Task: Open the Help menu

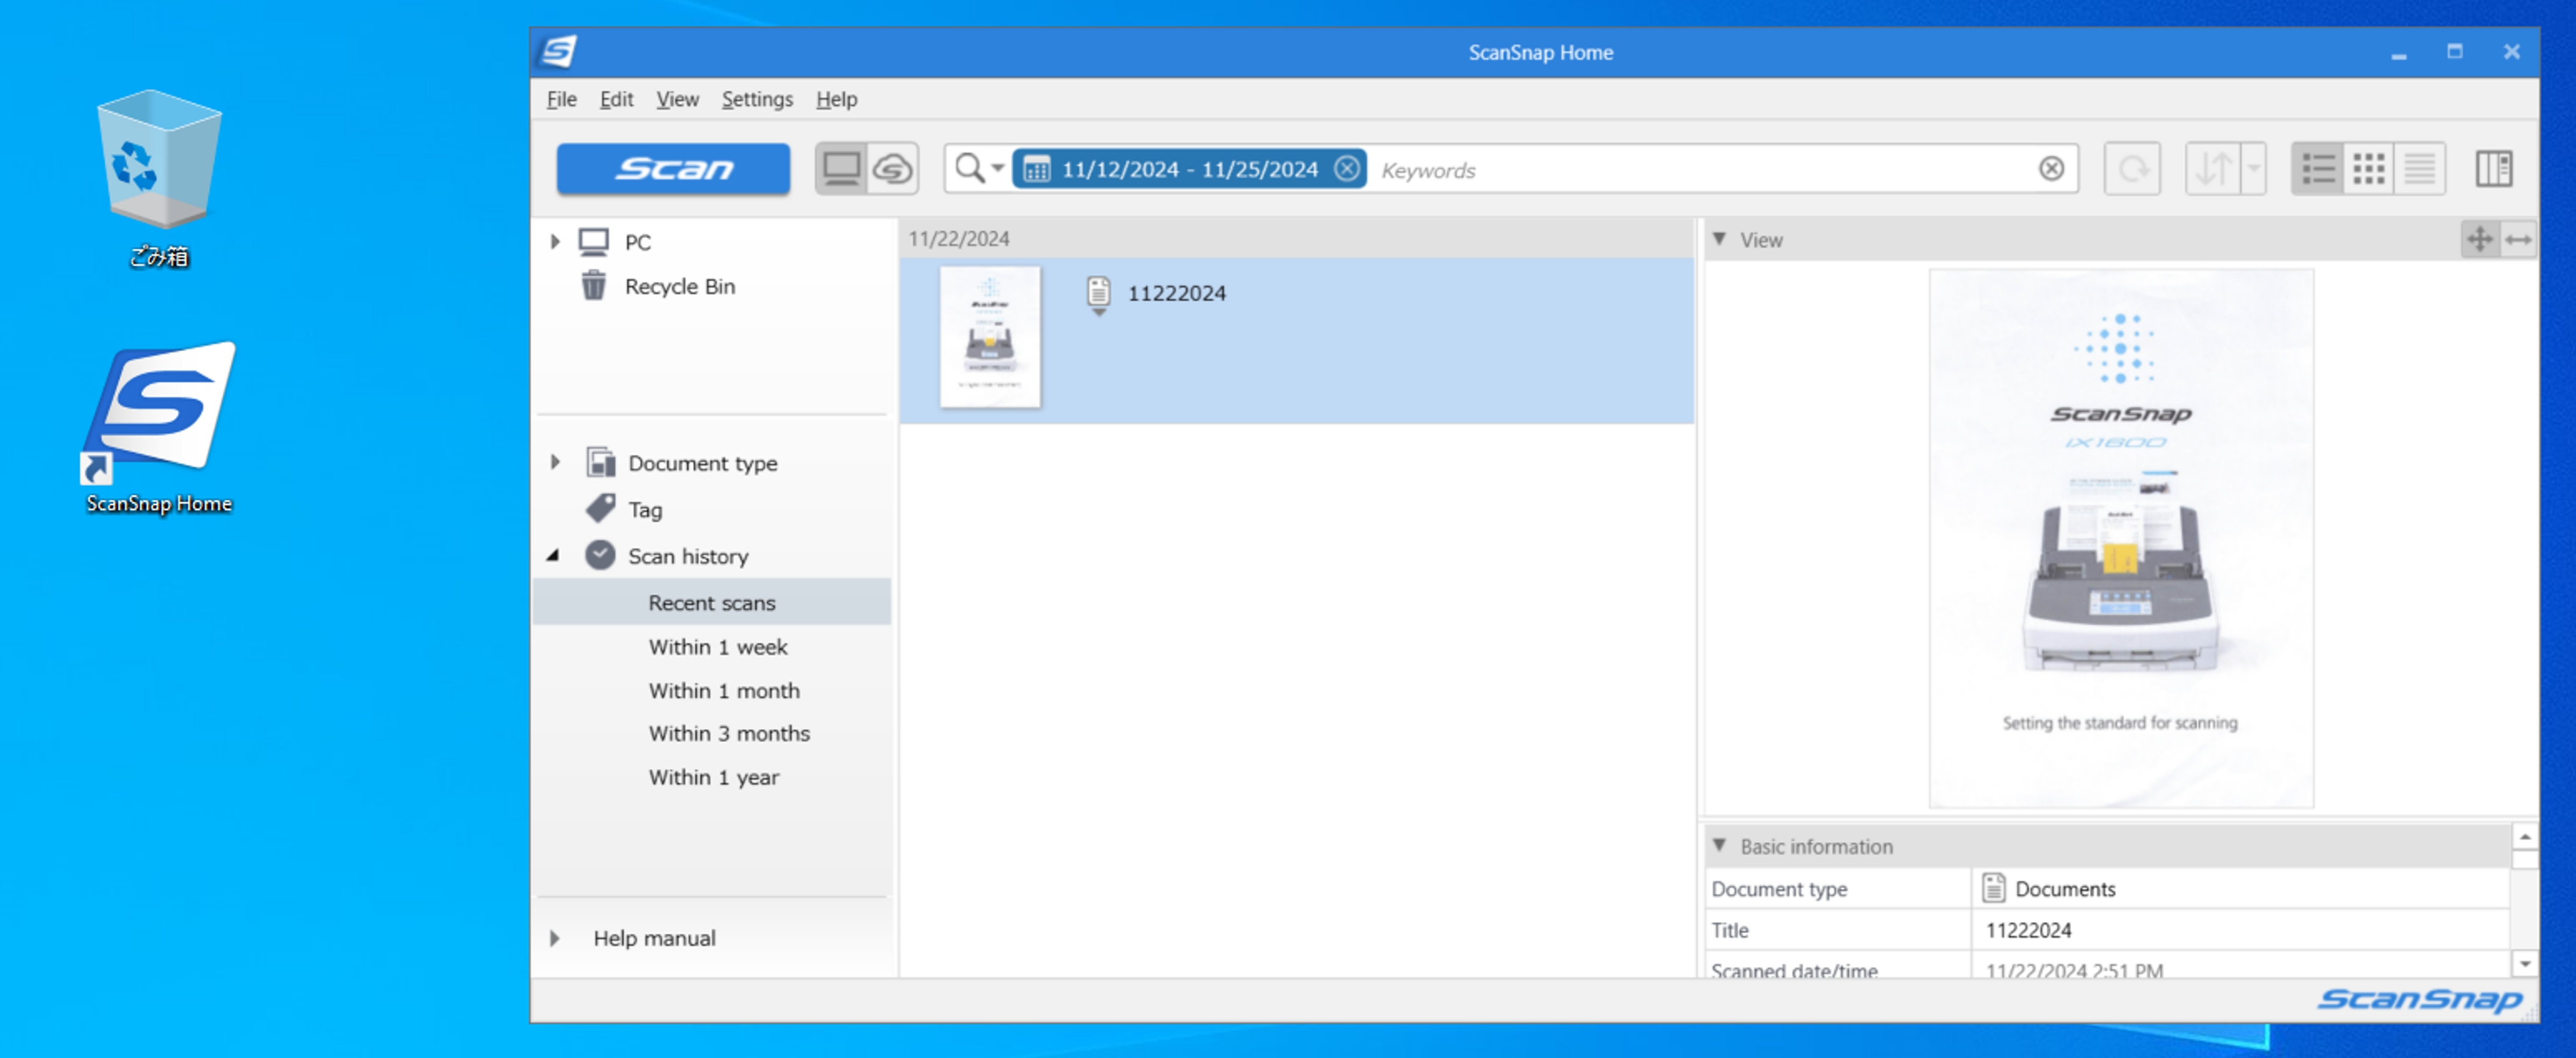Action: coord(836,99)
